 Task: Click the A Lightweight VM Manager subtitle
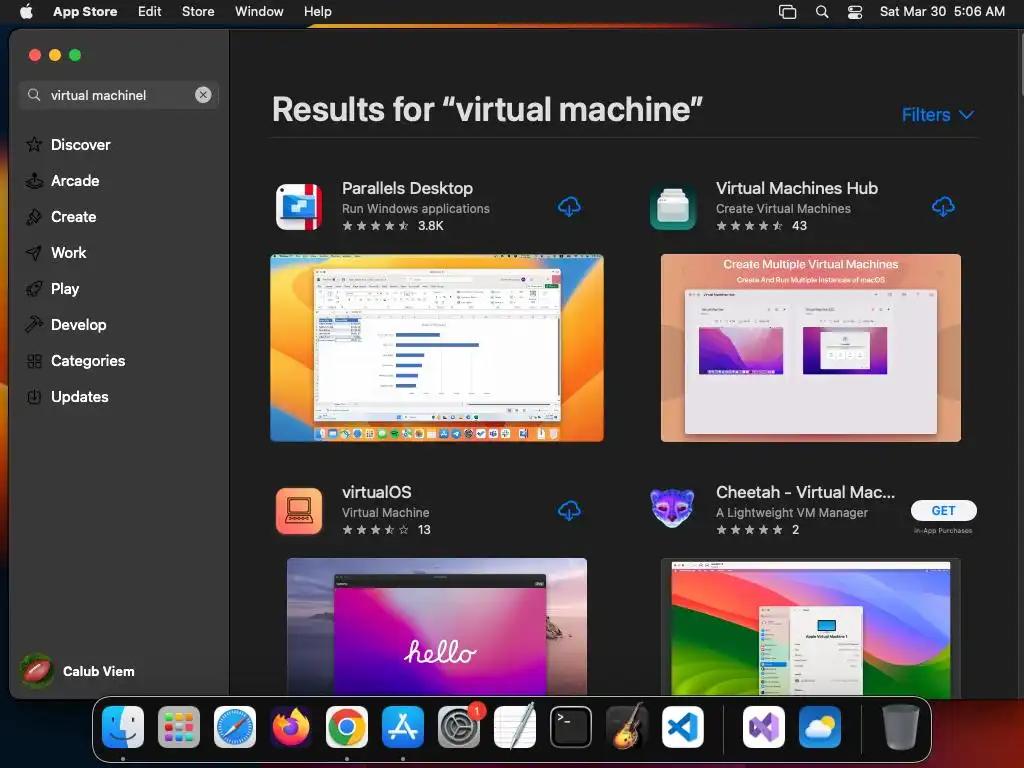pos(792,513)
